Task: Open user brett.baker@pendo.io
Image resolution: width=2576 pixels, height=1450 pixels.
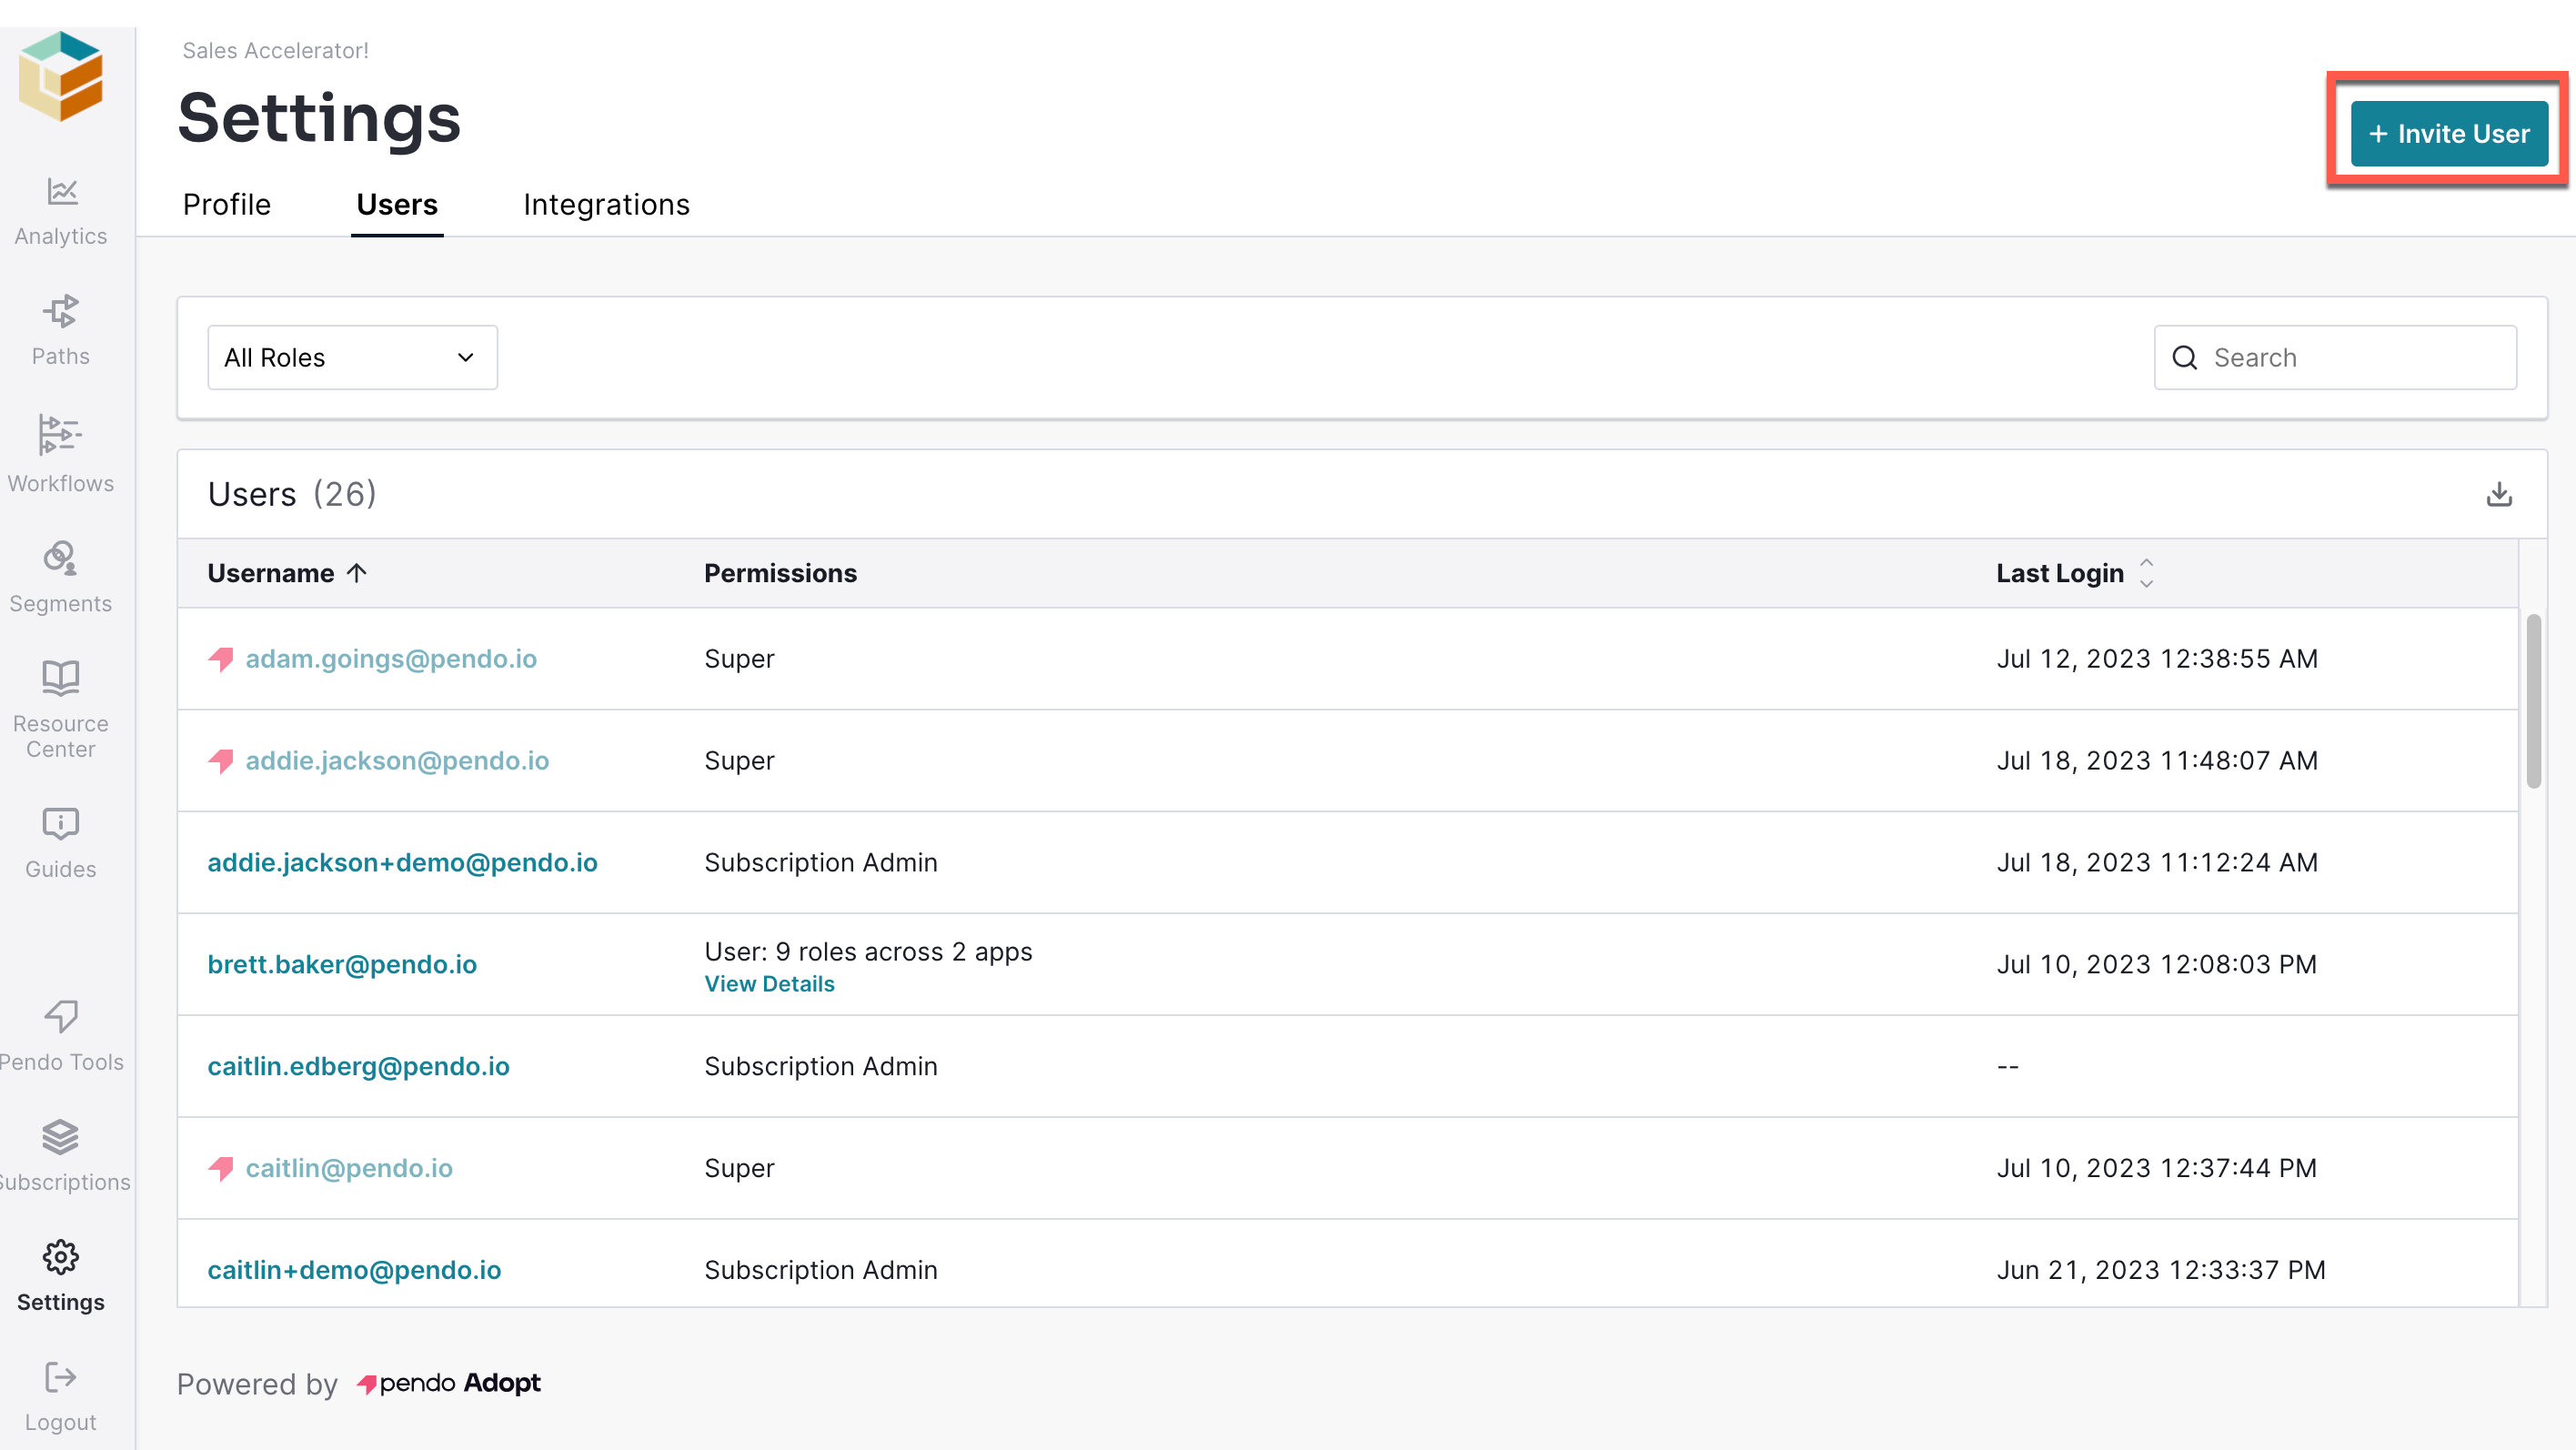Action: pos(342,964)
